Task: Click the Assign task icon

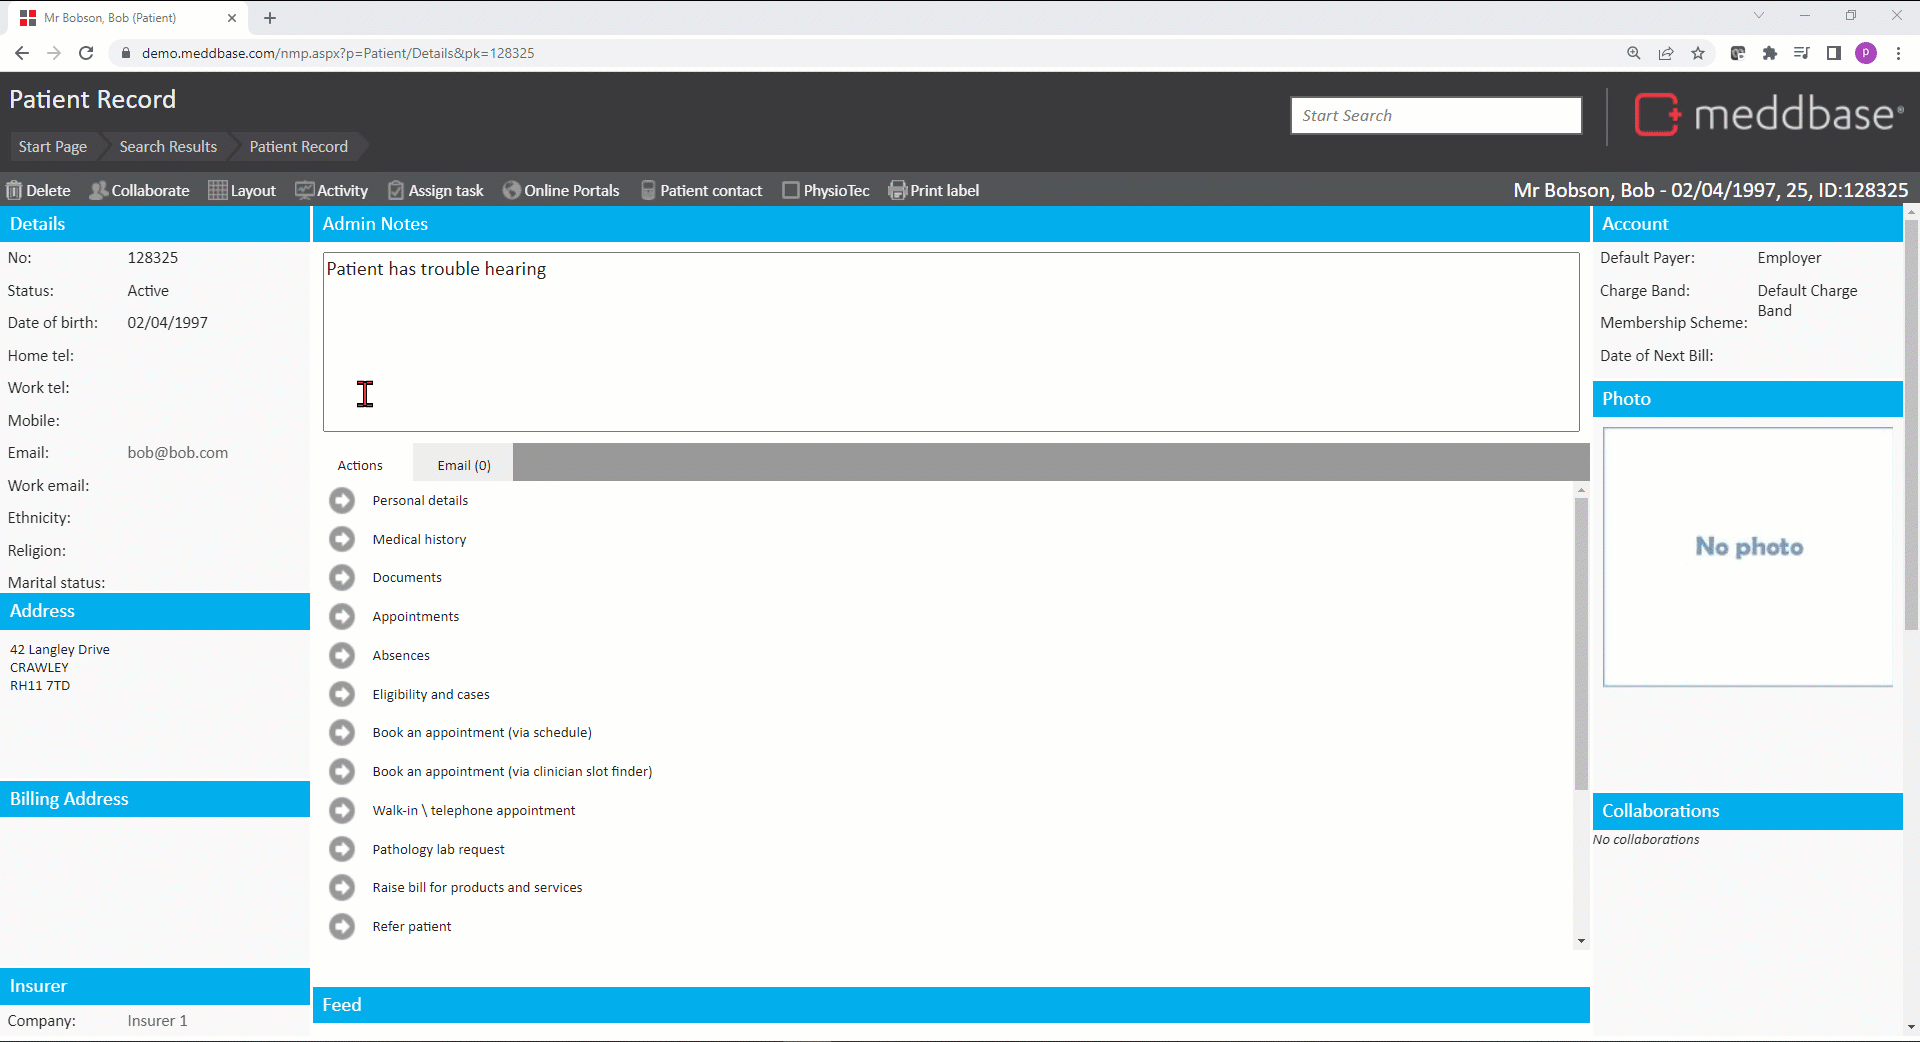Action: (x=396, y=190)
